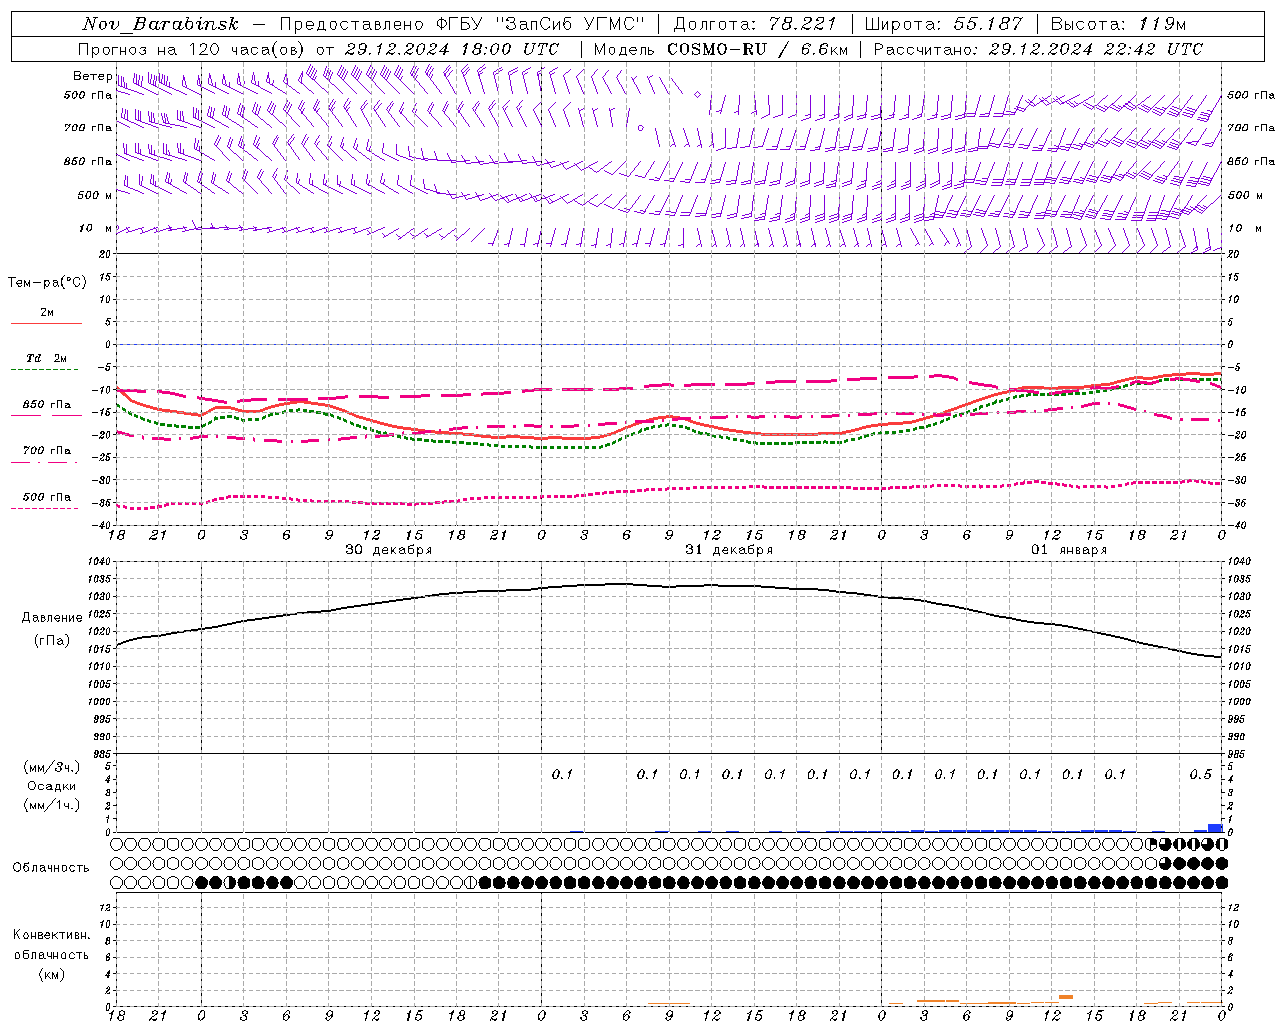Click the "30 декабря" date label
This screenshot has height=1024, width=1280.
click(x=388, y=550)
